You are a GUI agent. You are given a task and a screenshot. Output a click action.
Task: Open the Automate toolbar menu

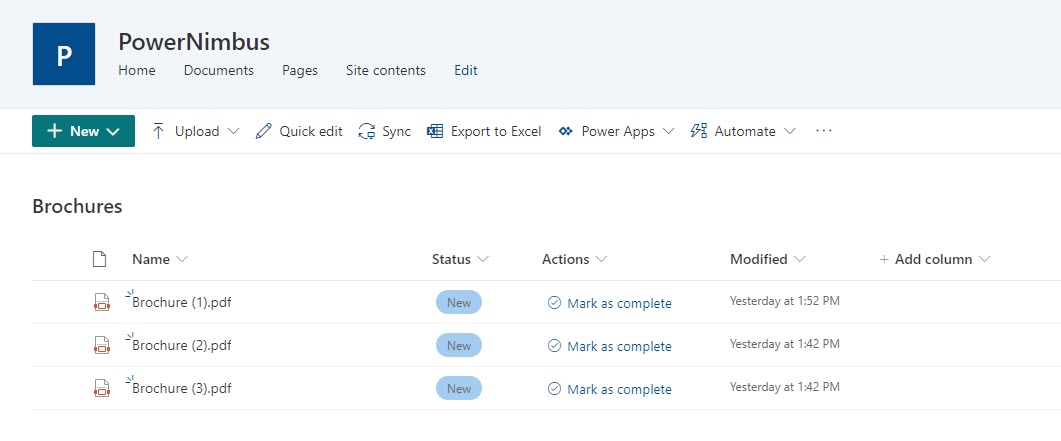click(743, 131)
